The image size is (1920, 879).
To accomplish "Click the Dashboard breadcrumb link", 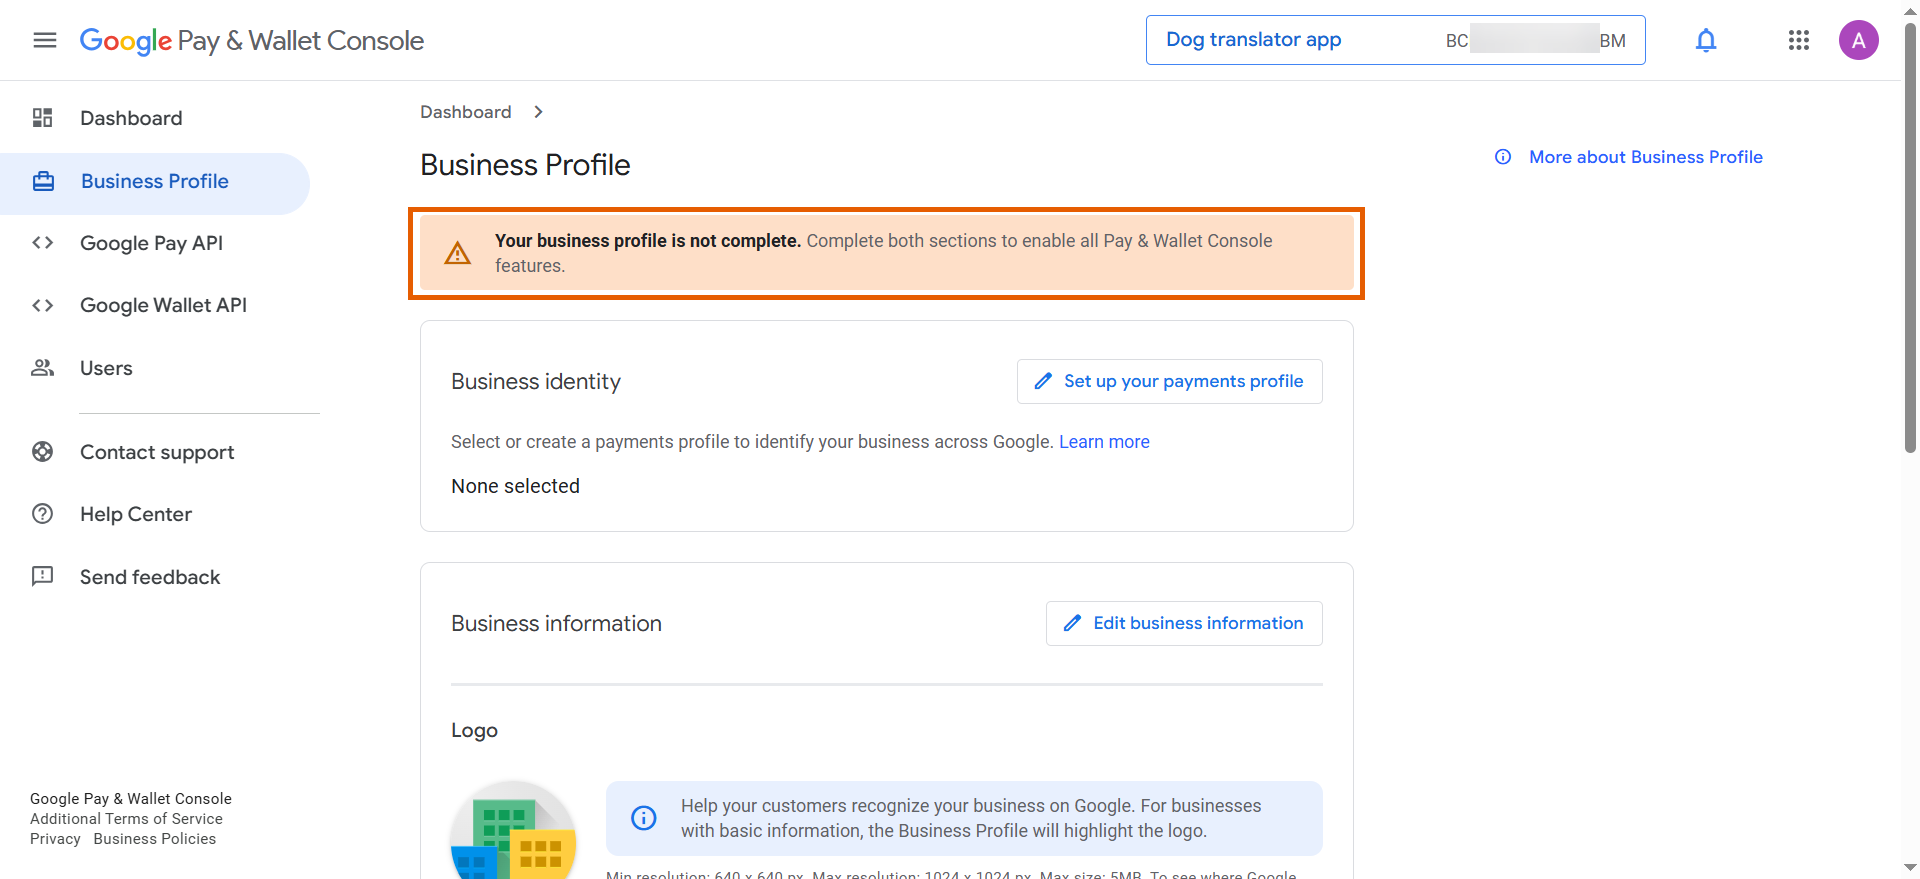I will click(466, 112).
